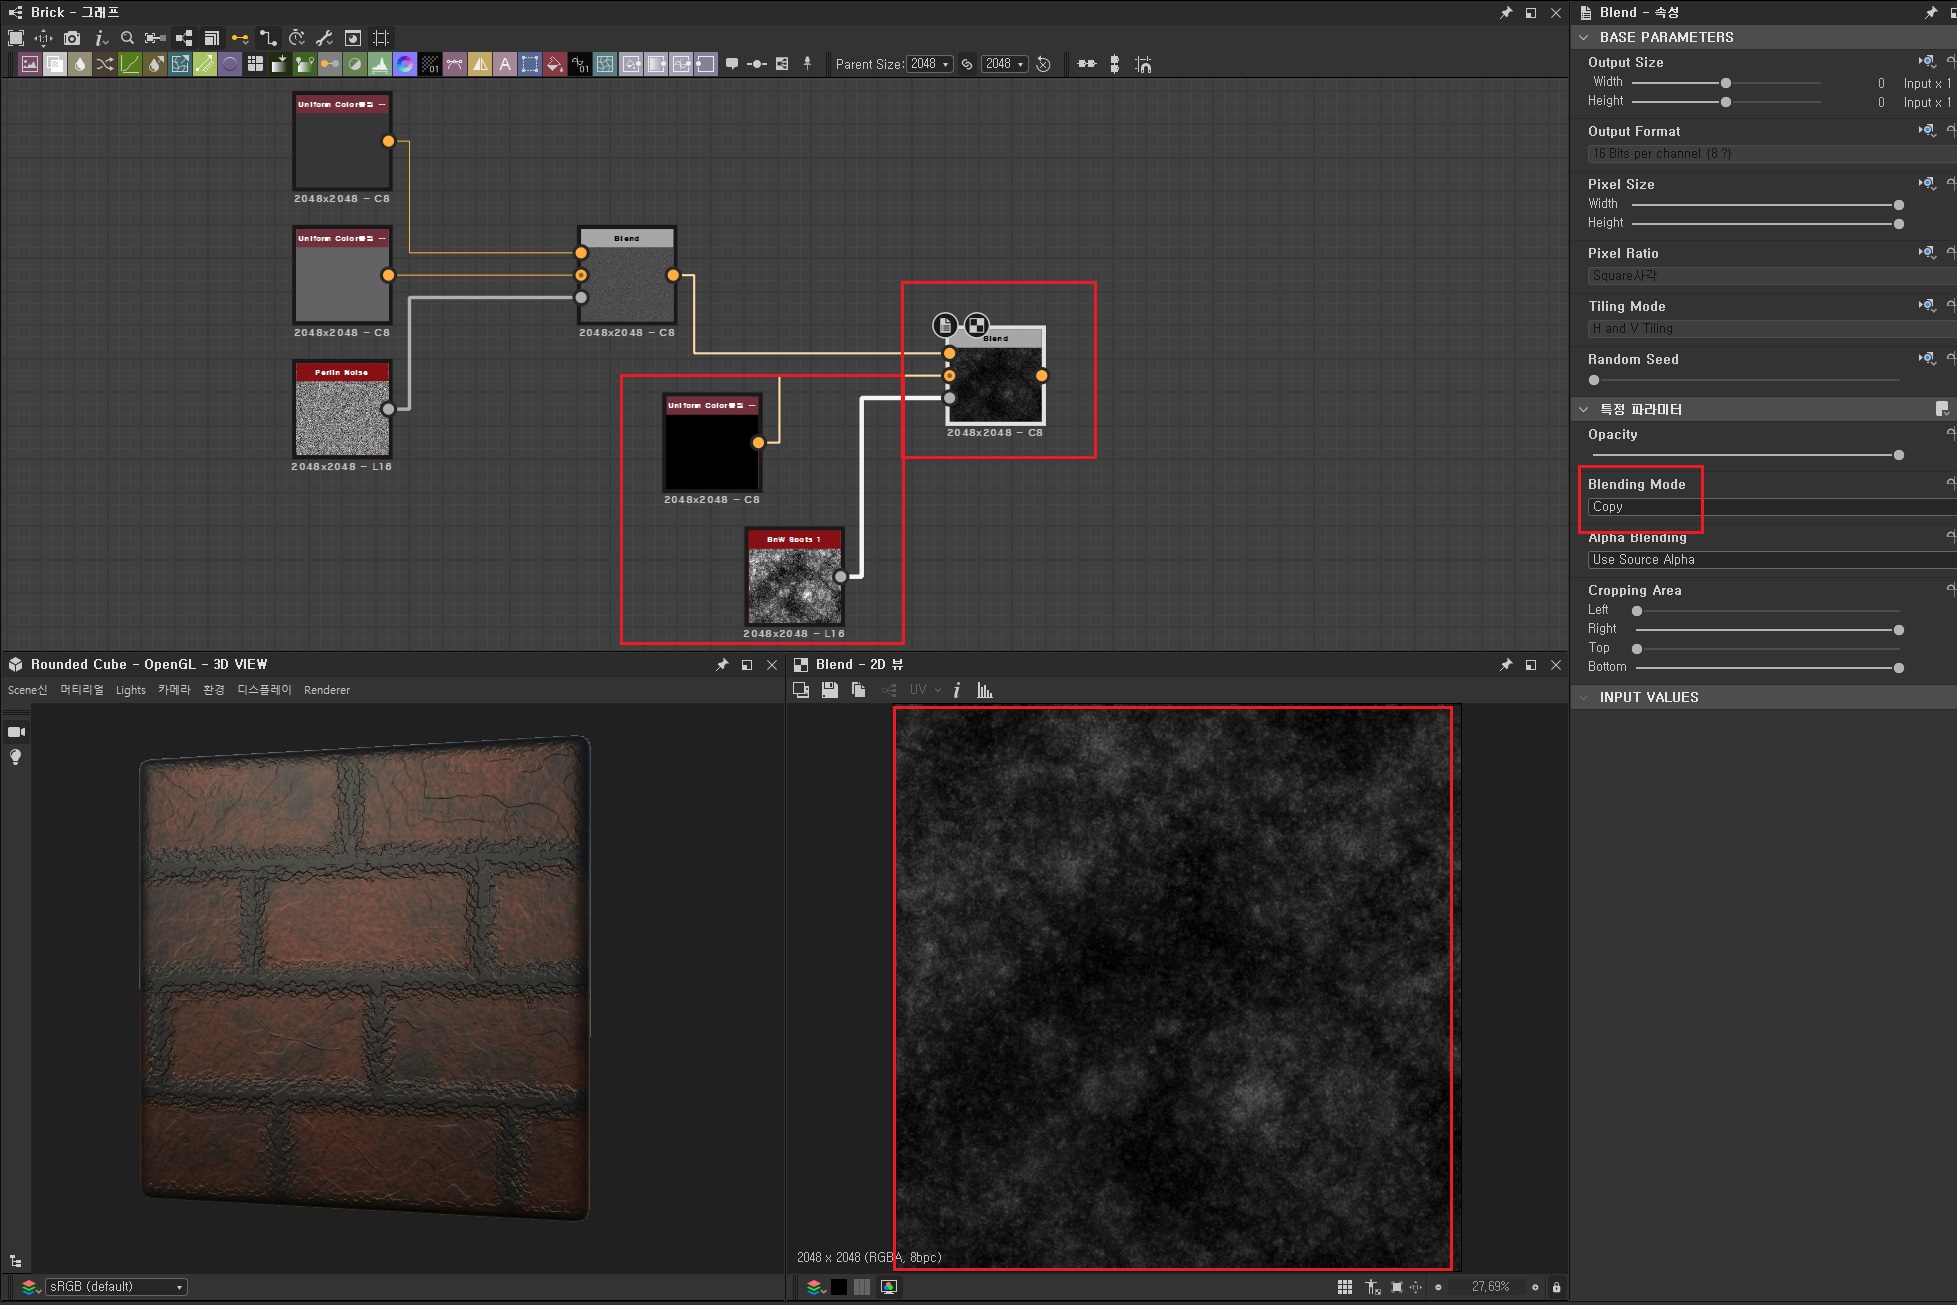Click the wrench tools icon in graph toolbar
Image resolution: width=1957 pixels, height=1305 pixels.
point(324,38)
